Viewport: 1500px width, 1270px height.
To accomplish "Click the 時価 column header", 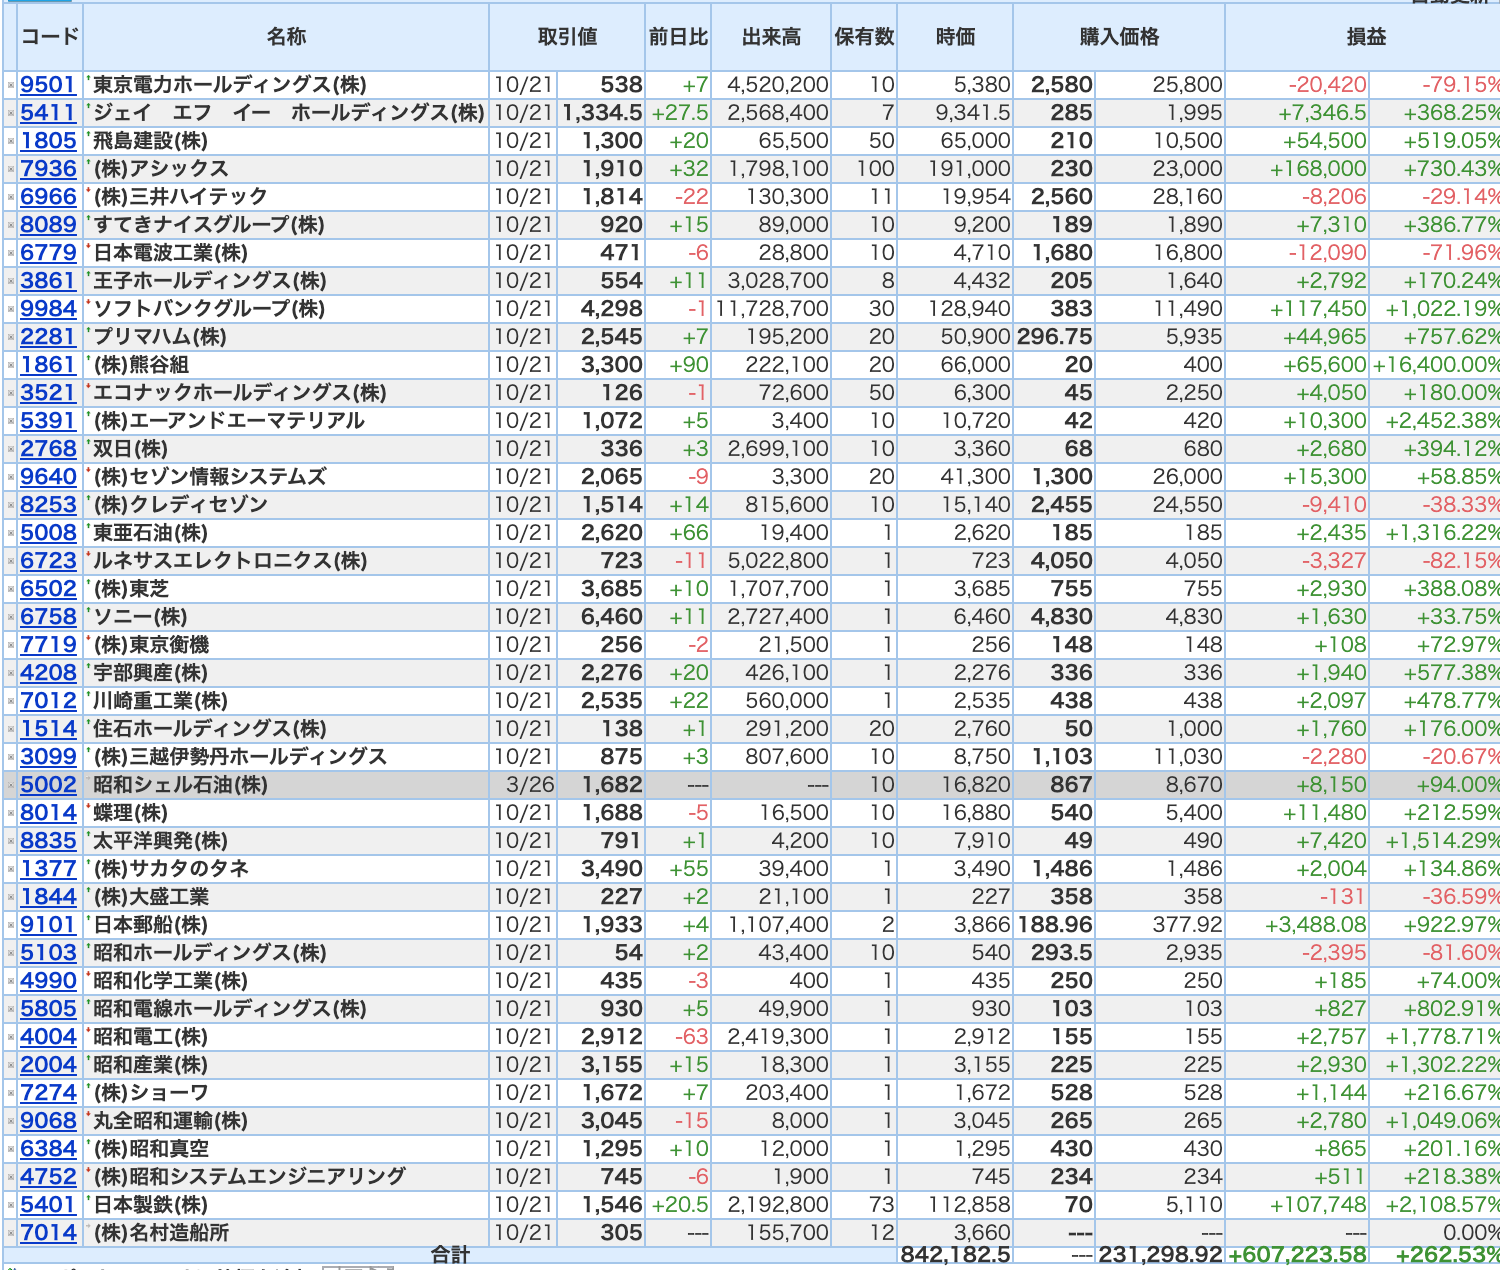I will click(x=955, y=37).
